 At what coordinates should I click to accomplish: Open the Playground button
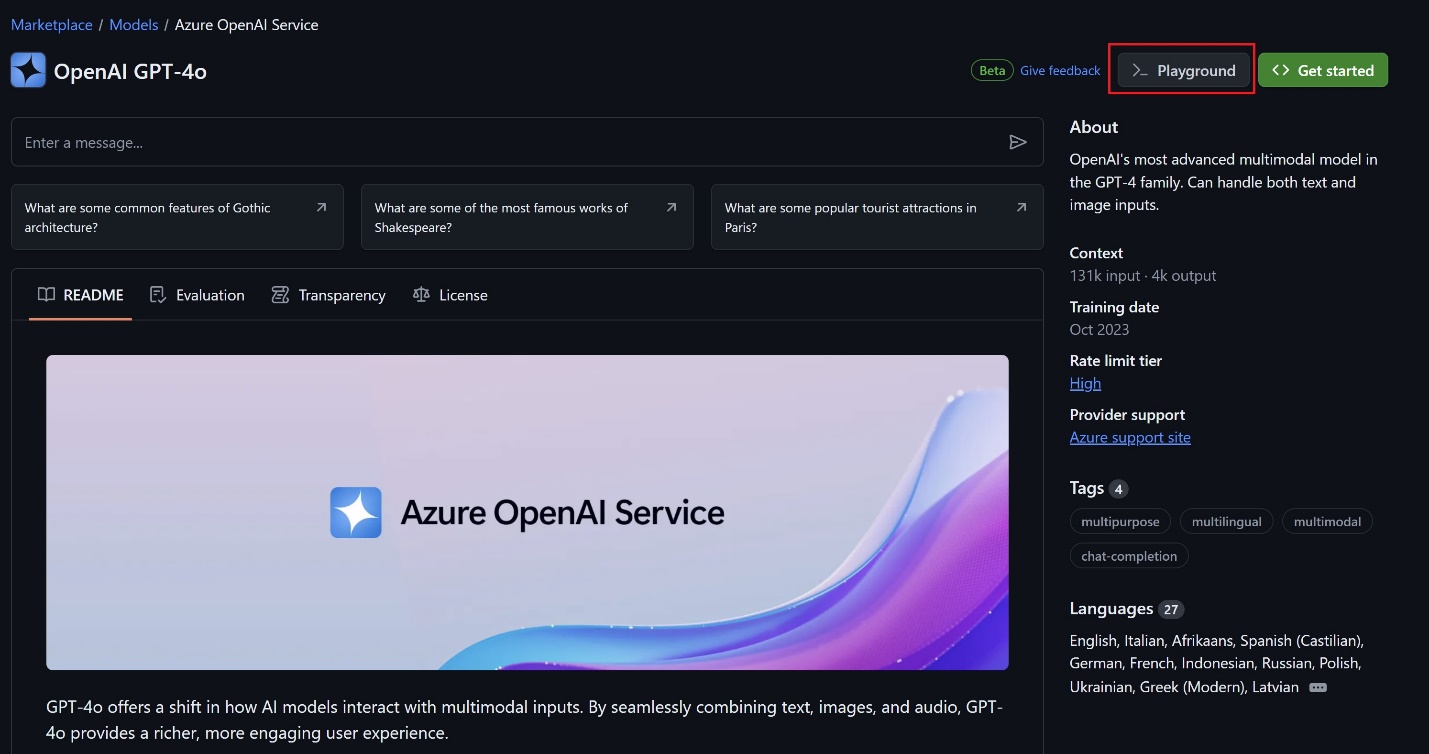coord(1184,70)
